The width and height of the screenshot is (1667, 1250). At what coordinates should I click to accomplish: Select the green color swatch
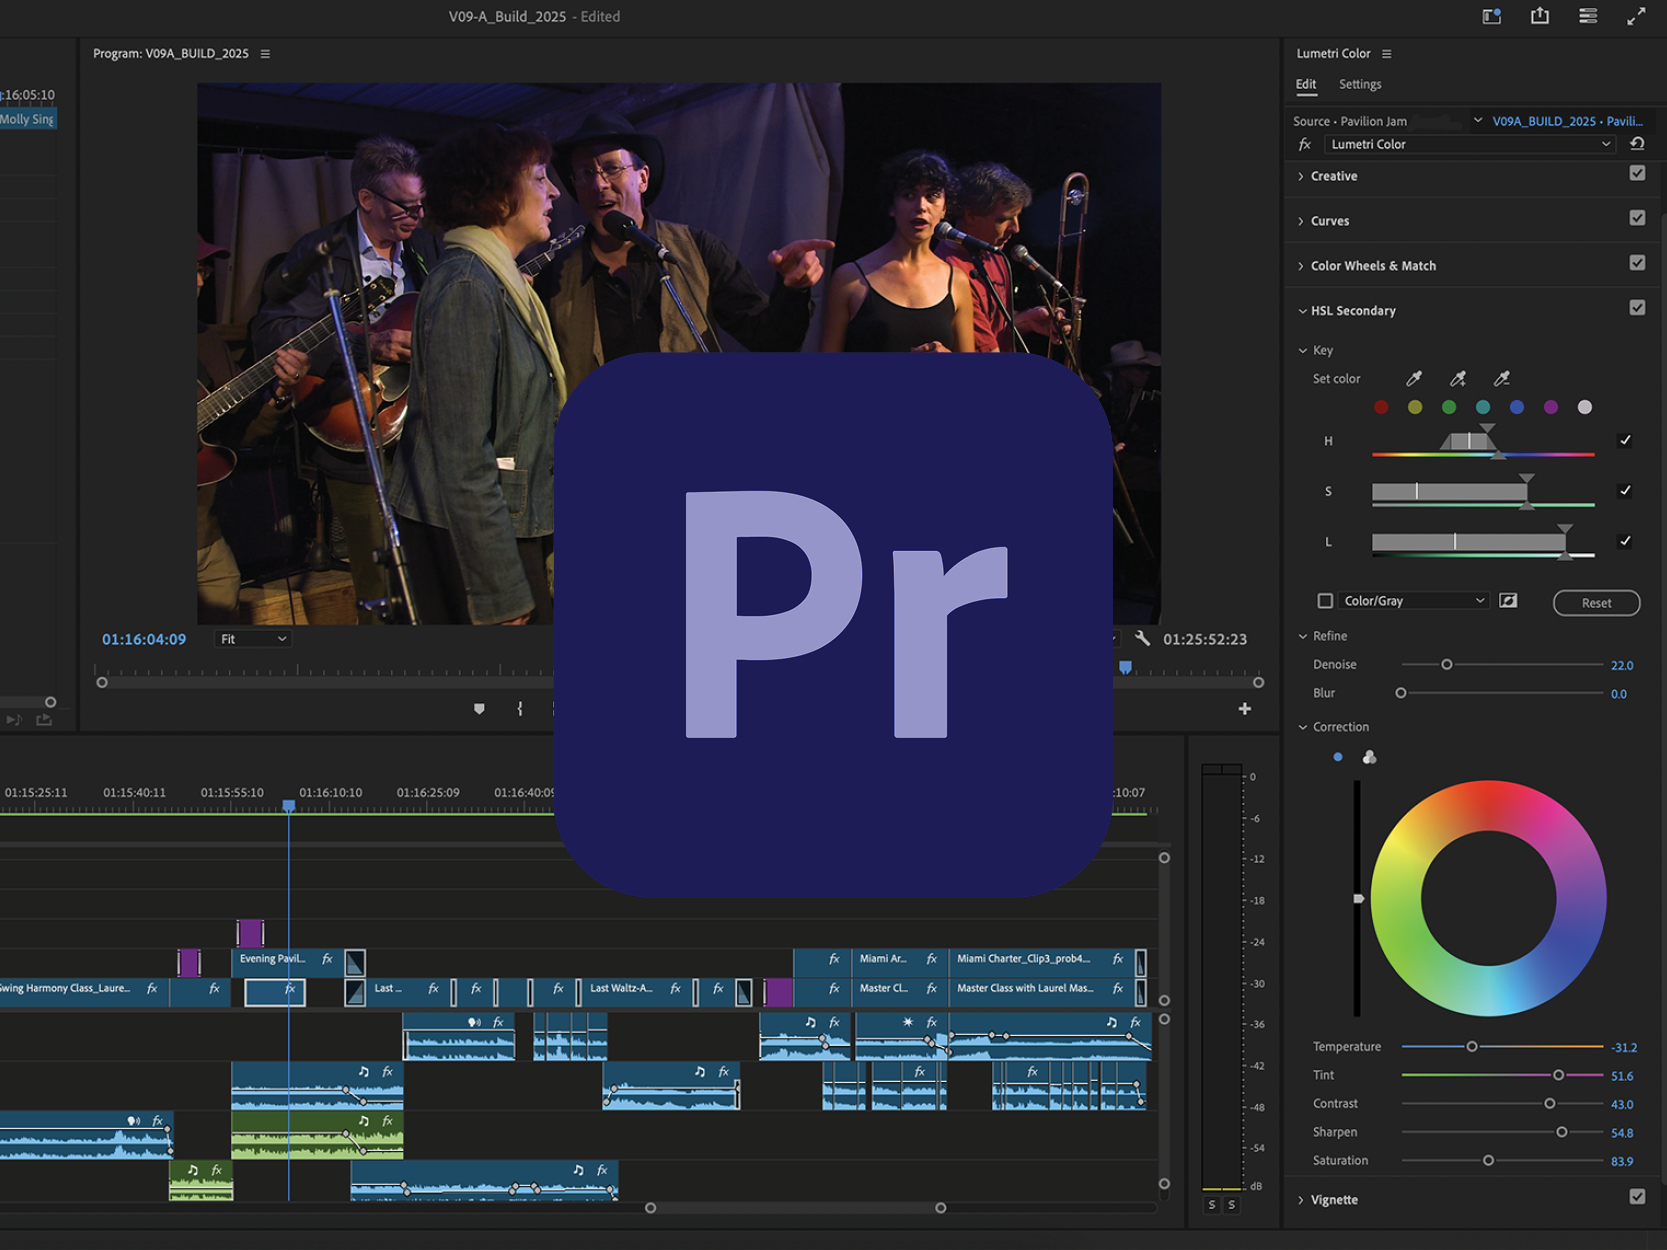pos(1449,407)
